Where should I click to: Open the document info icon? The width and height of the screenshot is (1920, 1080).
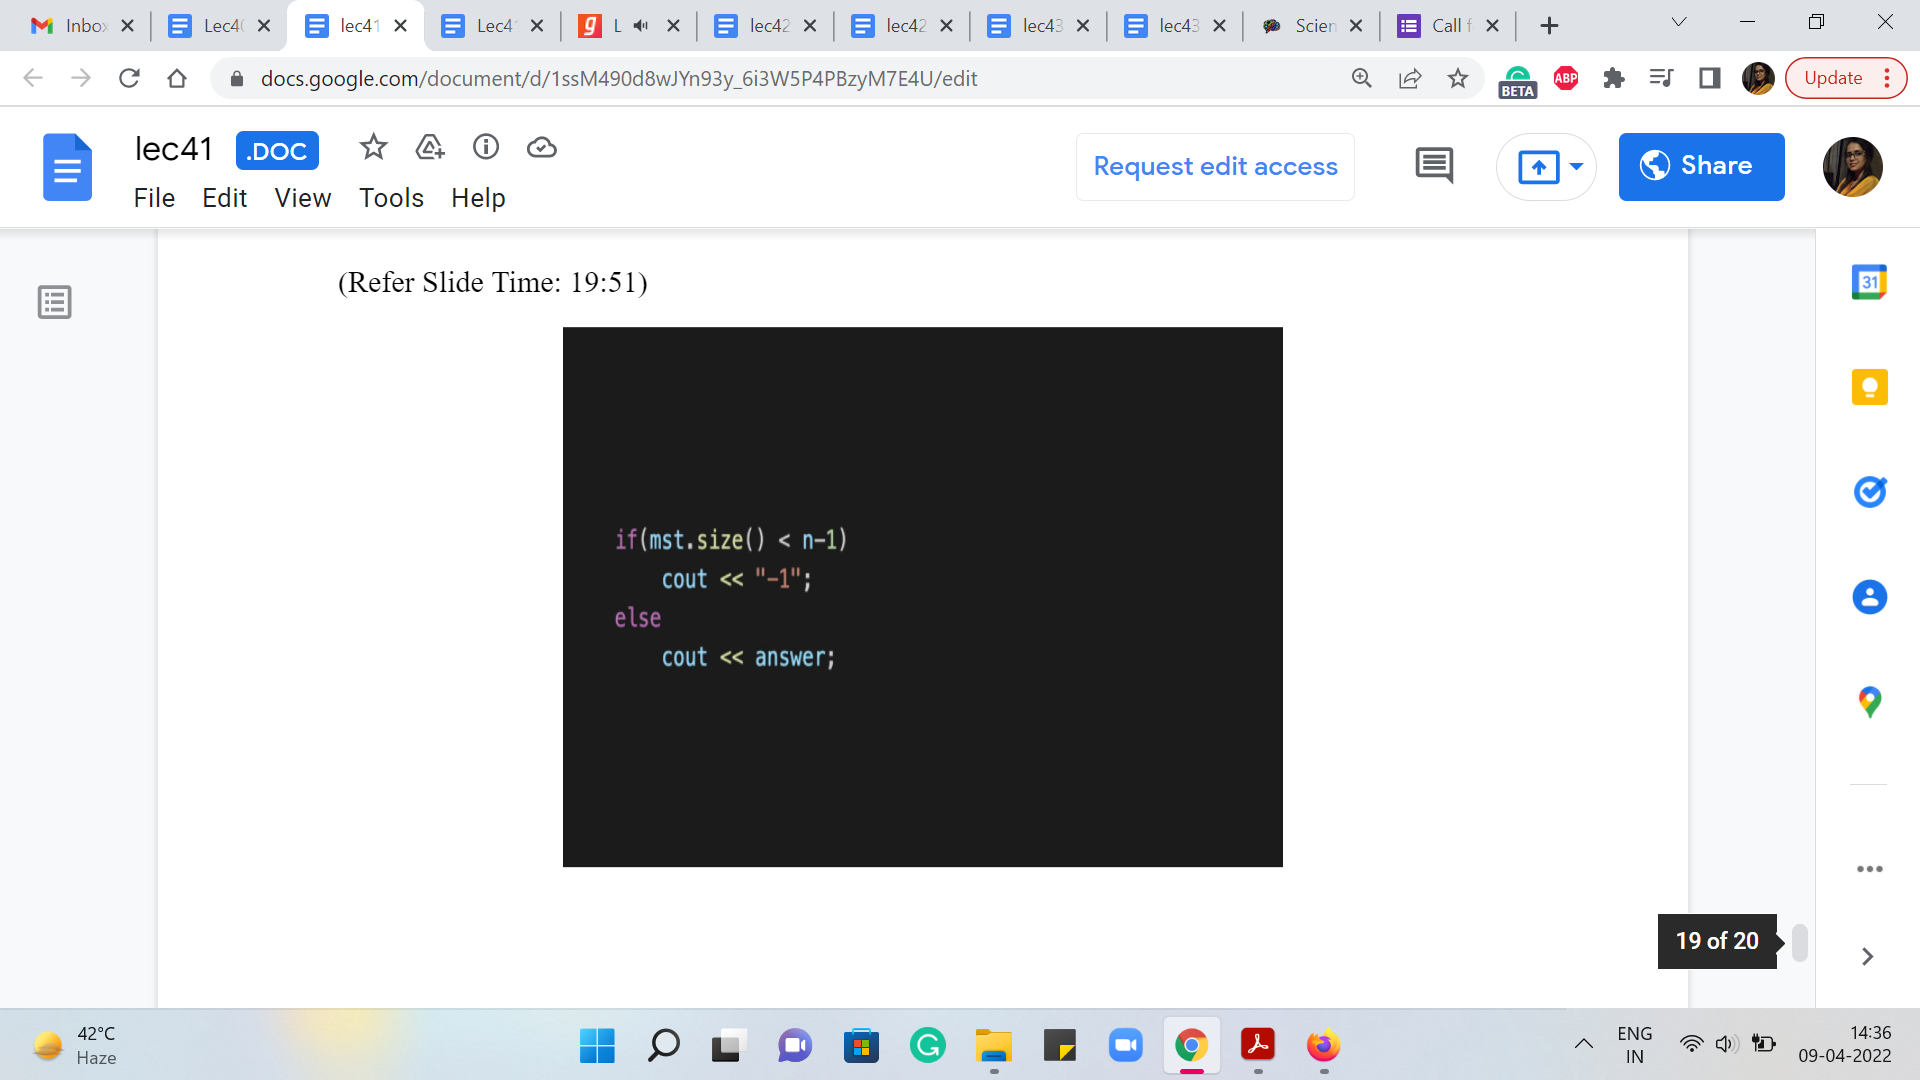tap(486, 148)
